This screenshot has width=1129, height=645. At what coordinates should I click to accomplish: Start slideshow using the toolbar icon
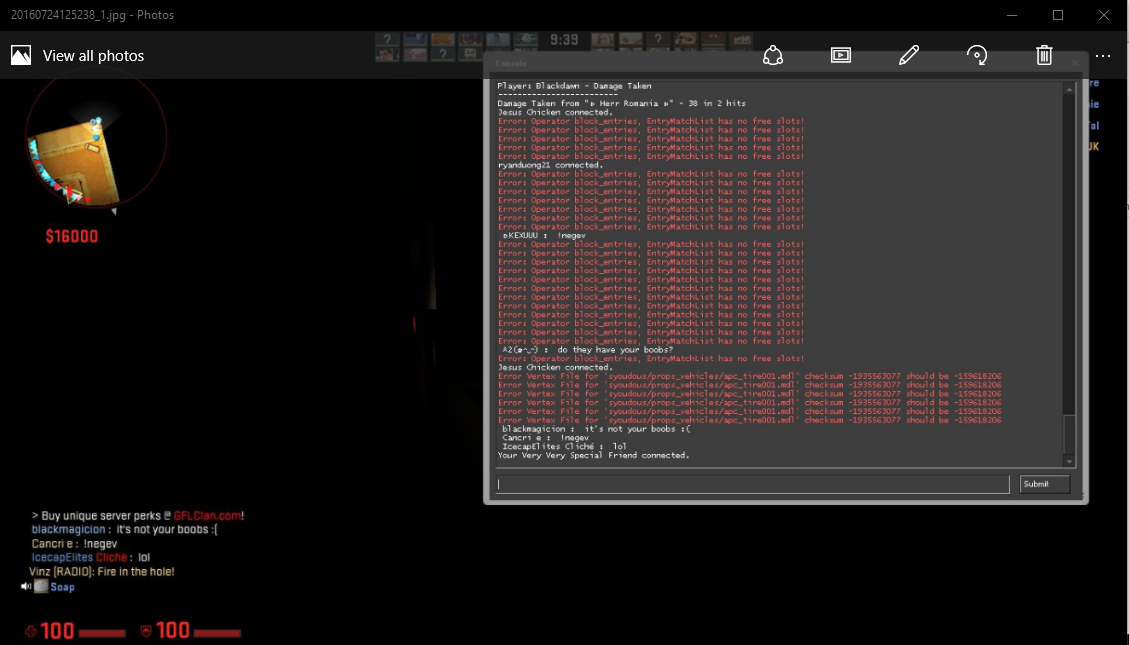click(841, 55)
